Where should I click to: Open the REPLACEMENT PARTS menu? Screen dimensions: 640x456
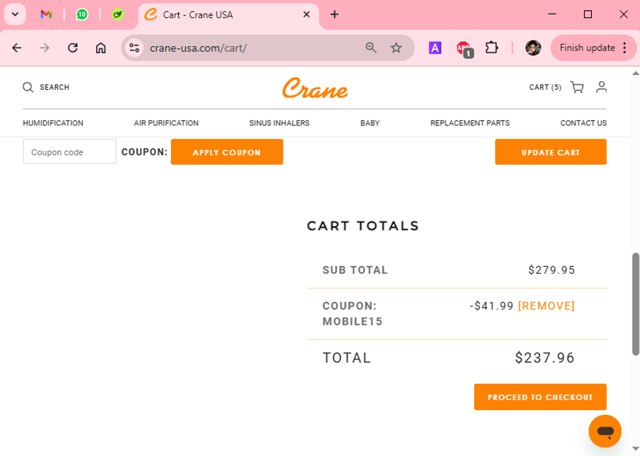(x=470, y=123)
